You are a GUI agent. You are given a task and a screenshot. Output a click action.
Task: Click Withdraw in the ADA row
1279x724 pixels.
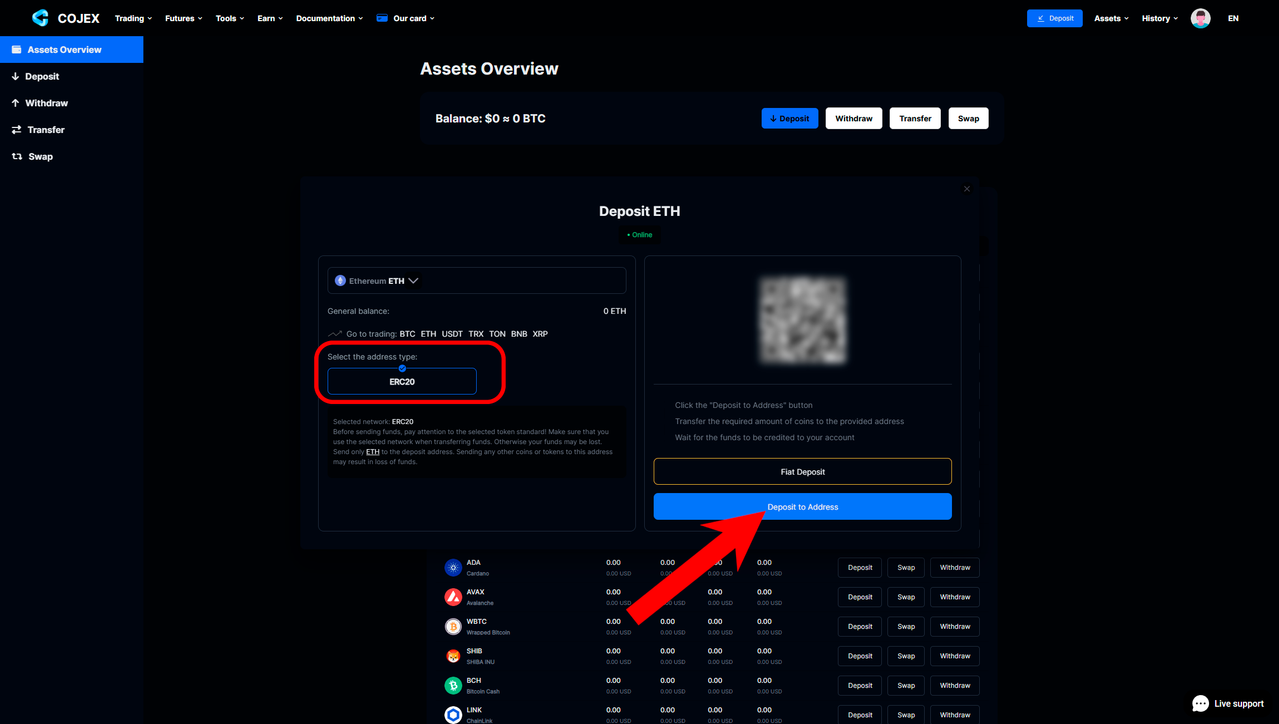coord(955,567)
